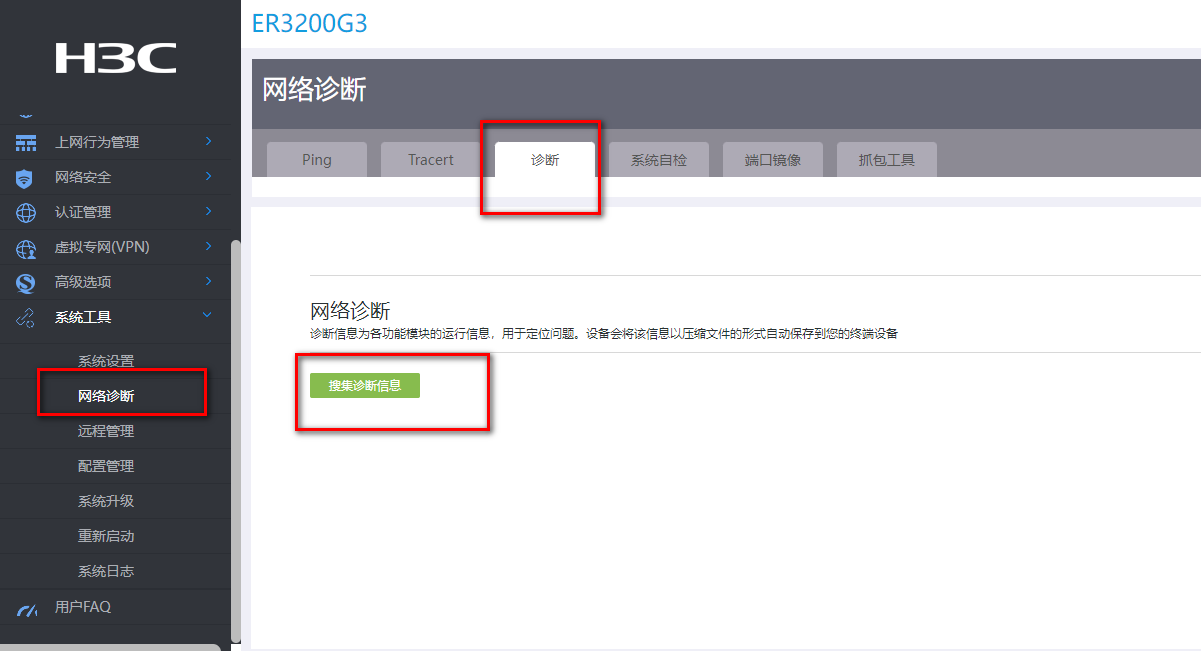
Task: Click the 上网行为管理 sidebar icon
Action: click(26, 142)
